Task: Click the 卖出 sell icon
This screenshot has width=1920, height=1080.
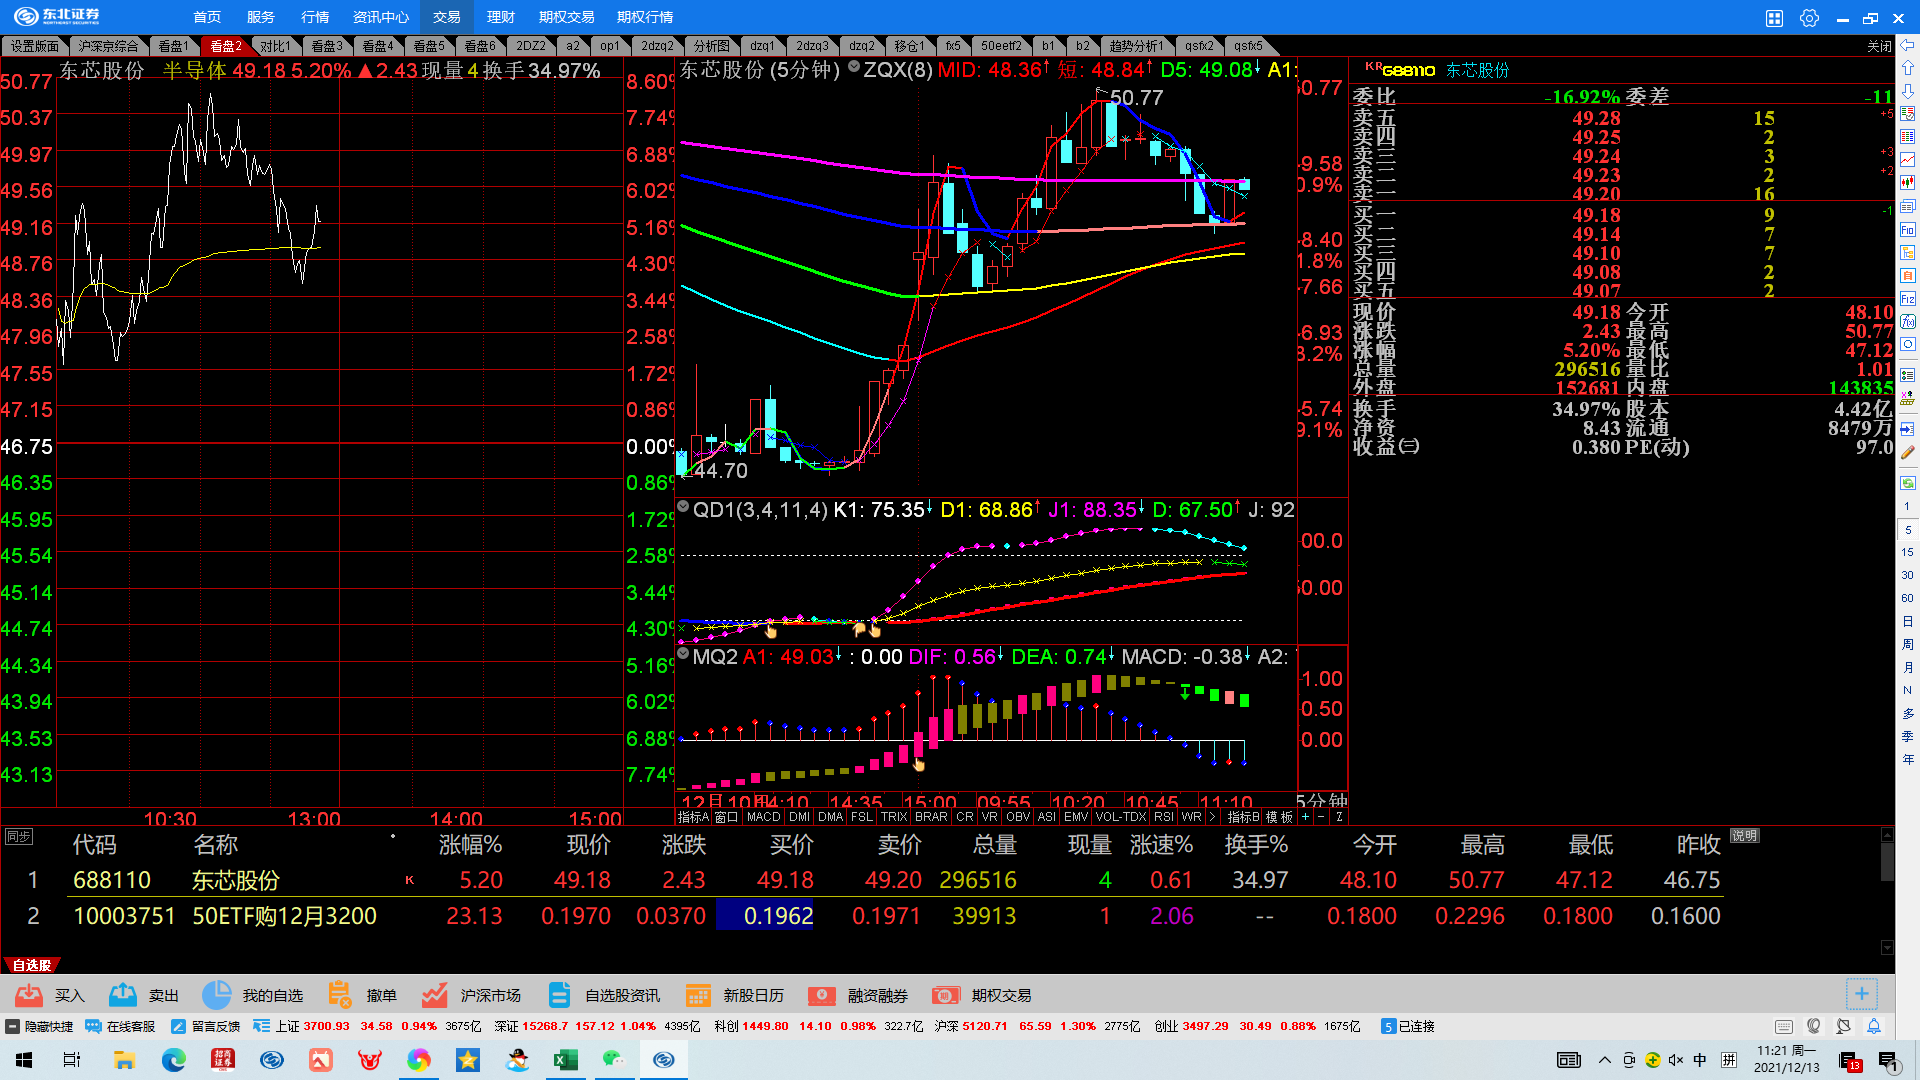Action: [x=123, y=995]
